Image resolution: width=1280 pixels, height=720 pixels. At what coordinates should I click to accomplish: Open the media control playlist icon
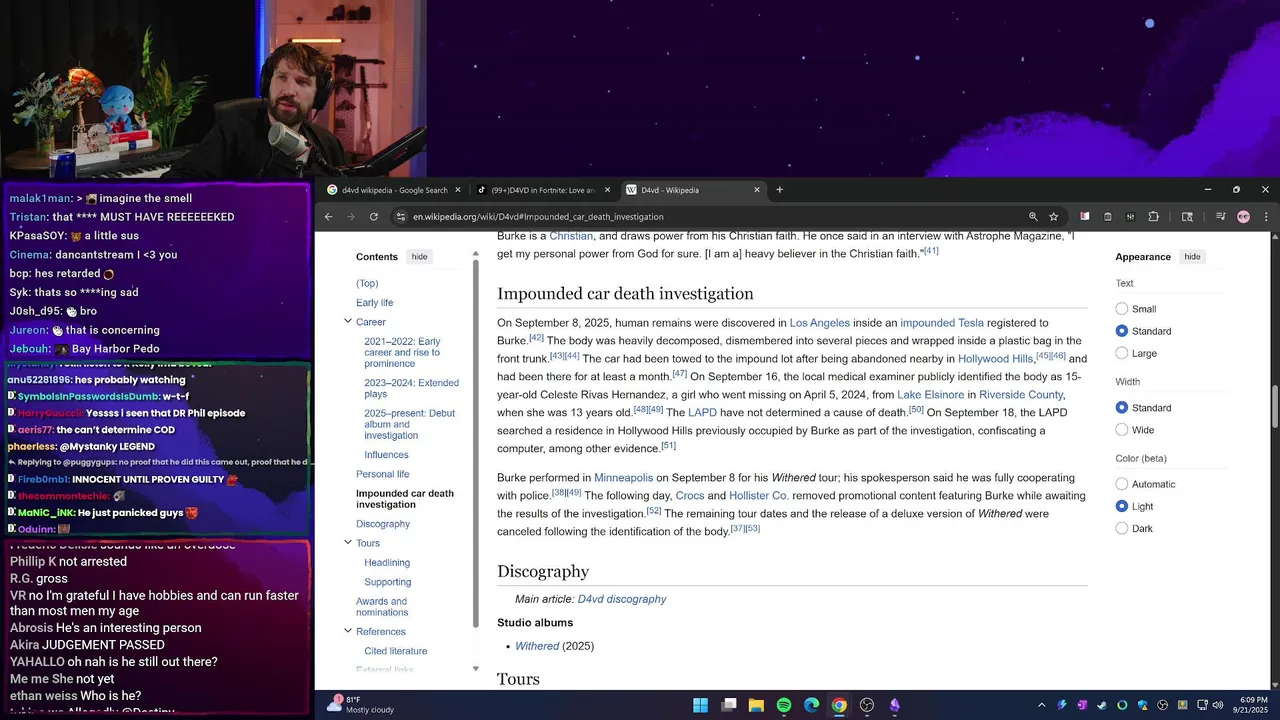tap(1221, 217)
